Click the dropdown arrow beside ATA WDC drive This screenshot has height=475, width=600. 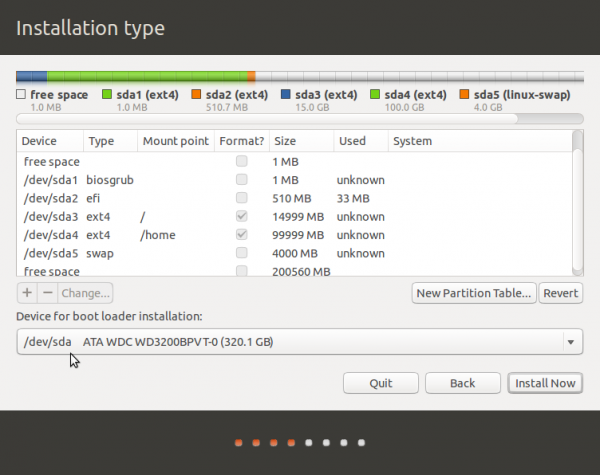571,343
